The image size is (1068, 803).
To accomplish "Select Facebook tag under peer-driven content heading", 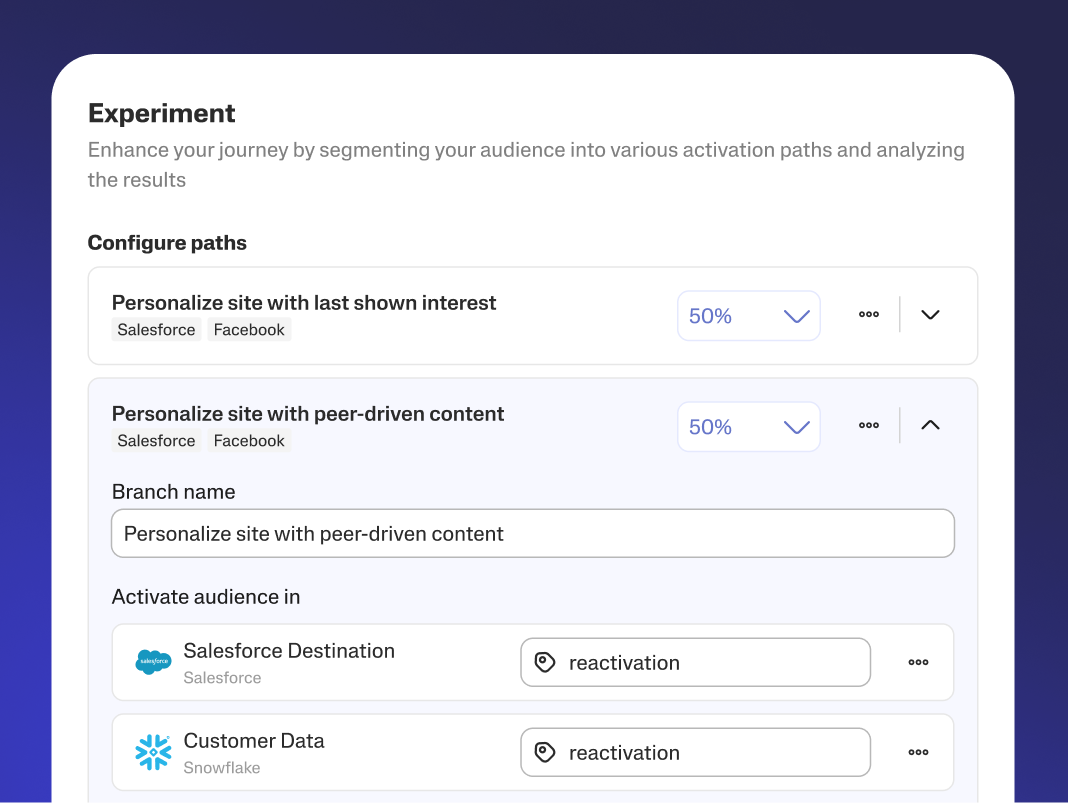I will [249, 441].
